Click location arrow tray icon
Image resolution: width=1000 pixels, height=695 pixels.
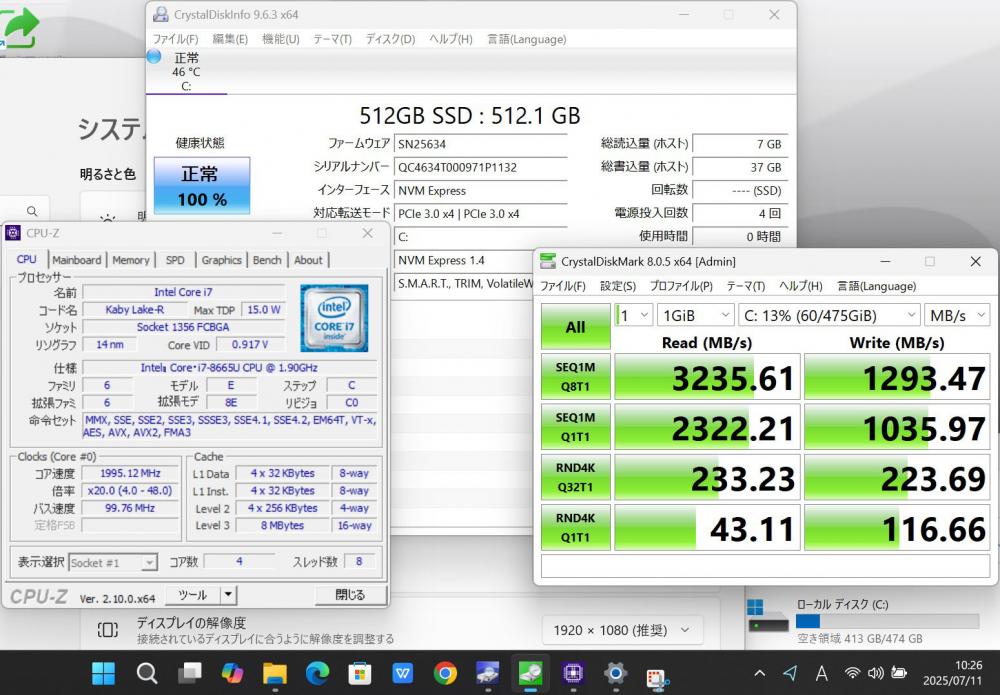coord(790,673)
